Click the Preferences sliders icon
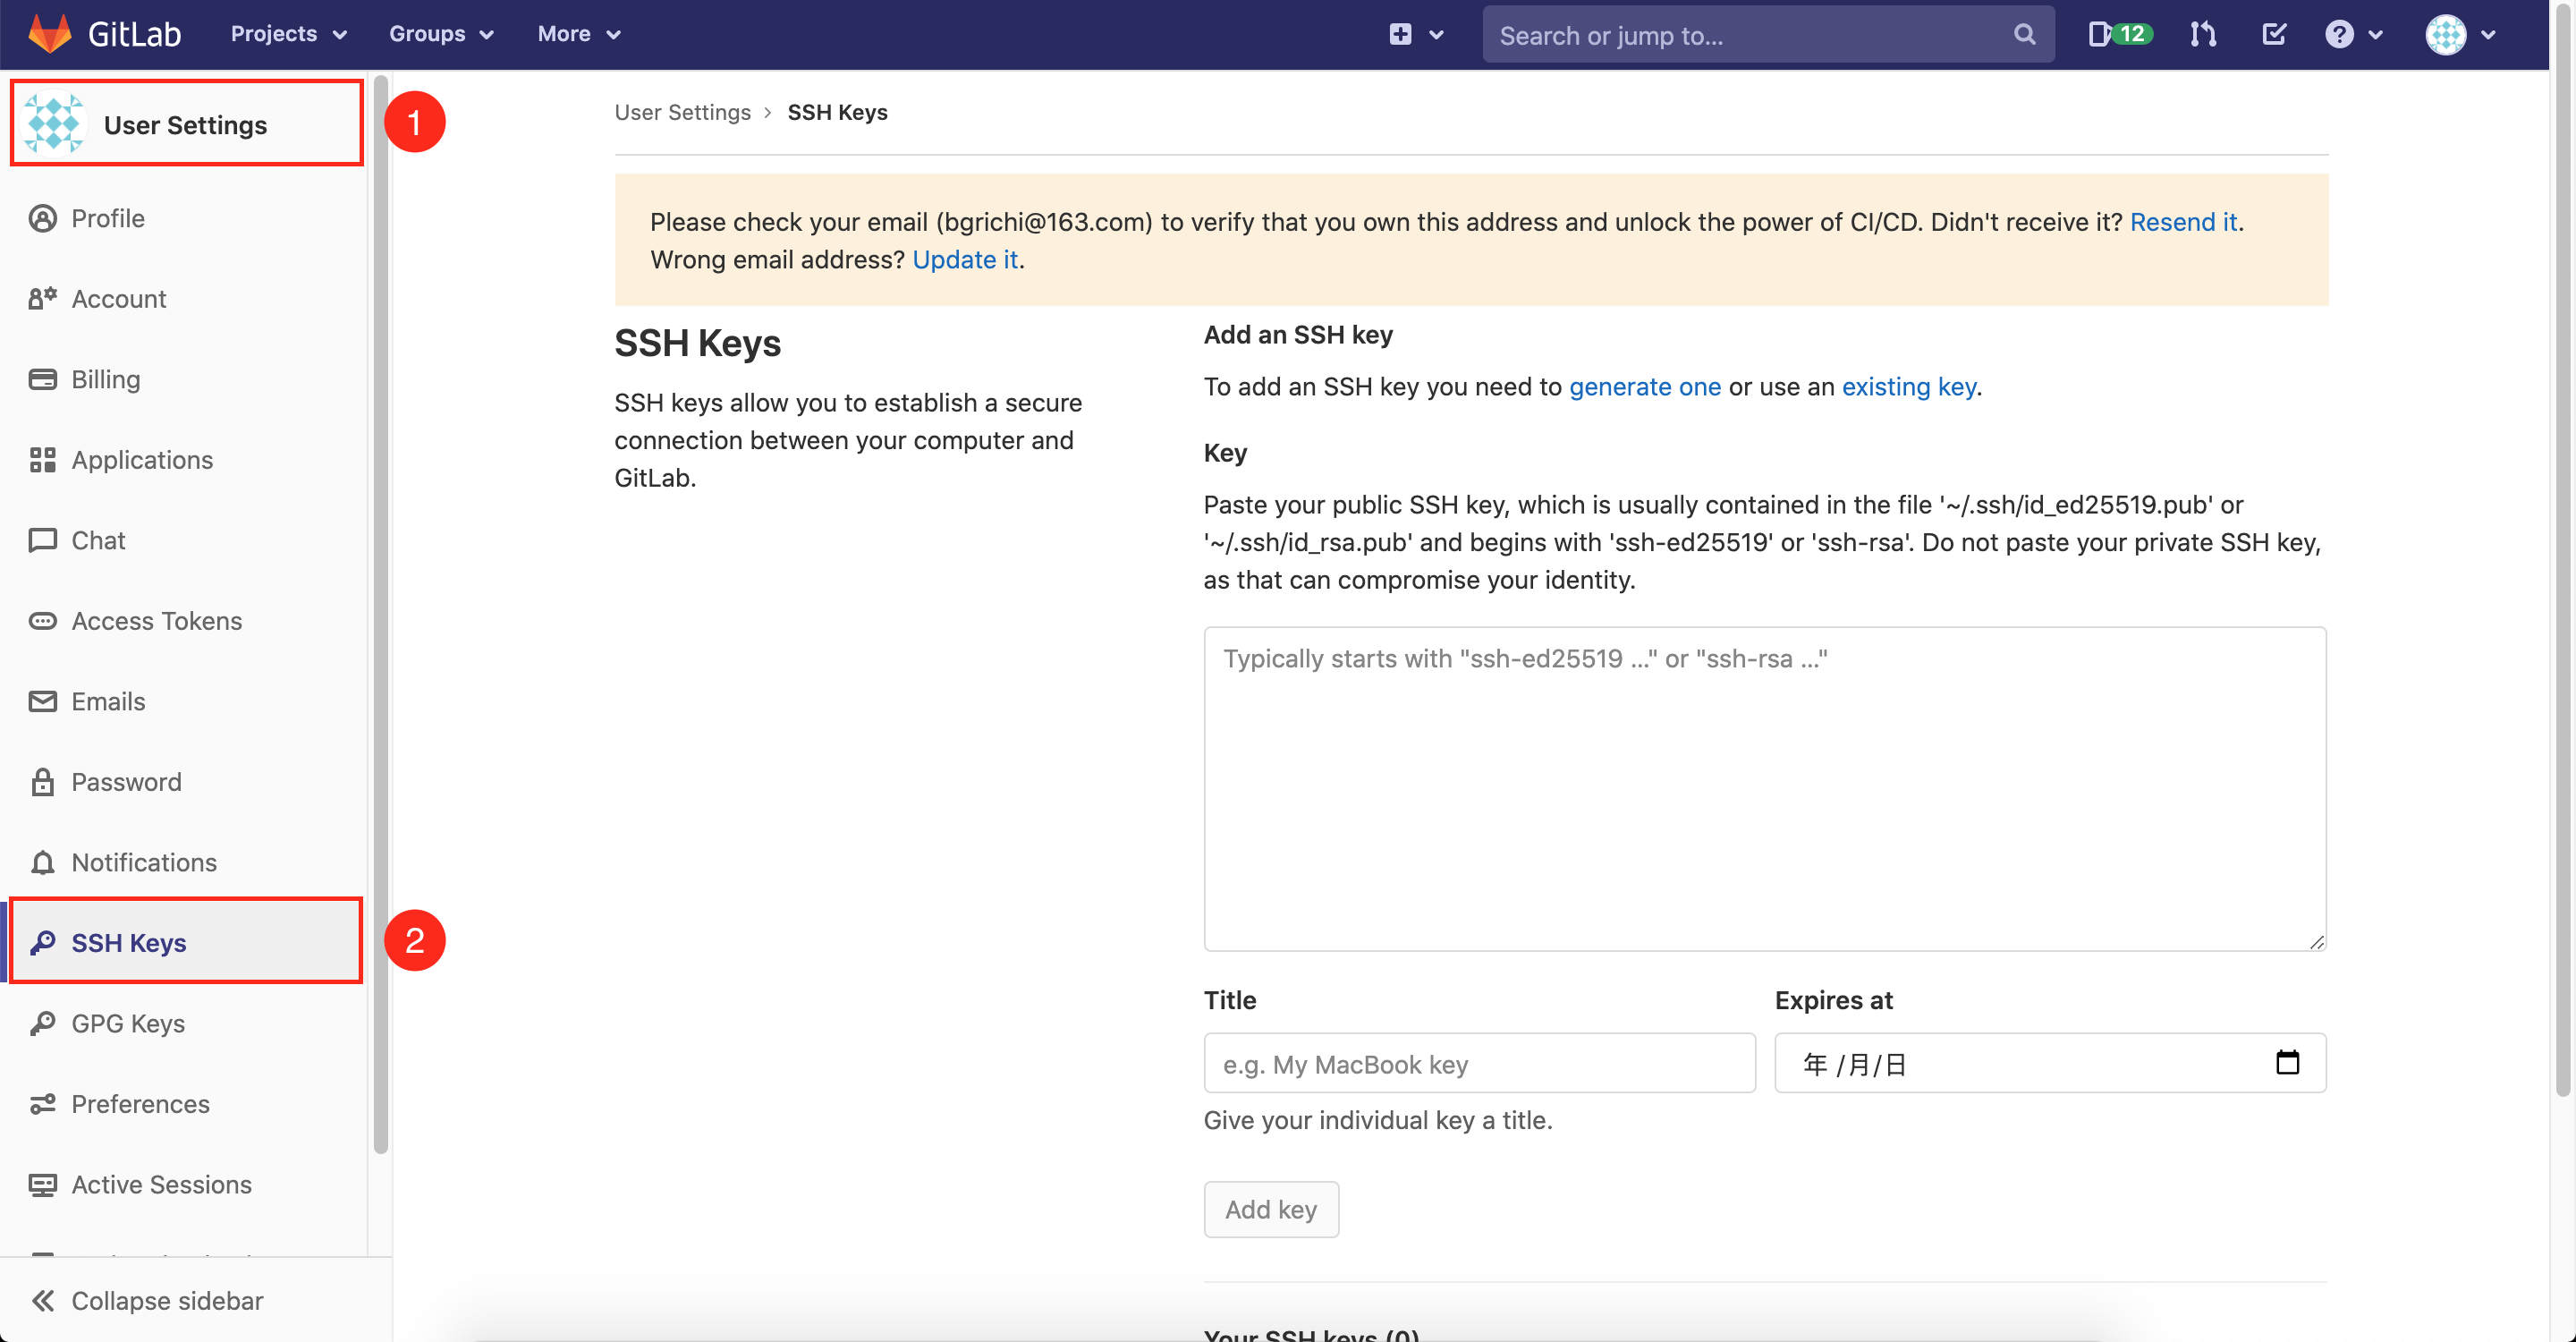 tap(42, 1103)
